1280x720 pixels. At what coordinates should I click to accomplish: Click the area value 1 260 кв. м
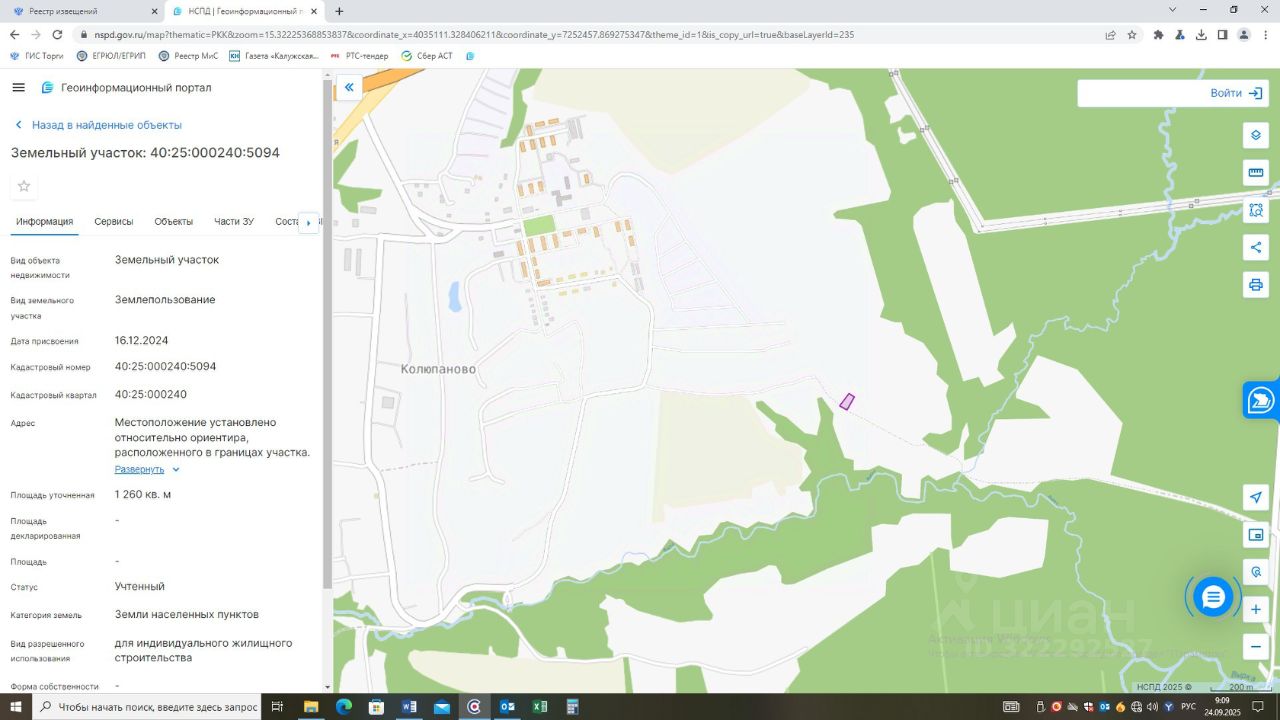pos(143,494)
